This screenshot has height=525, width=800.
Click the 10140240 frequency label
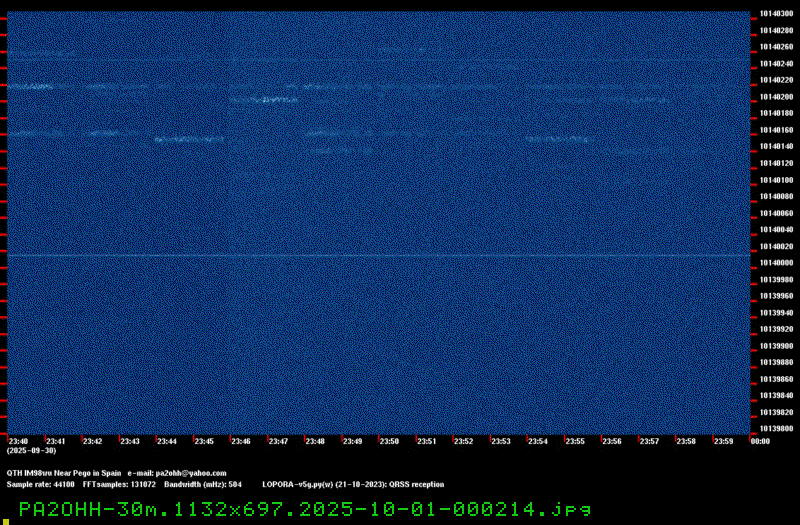(x=776, y=64)
